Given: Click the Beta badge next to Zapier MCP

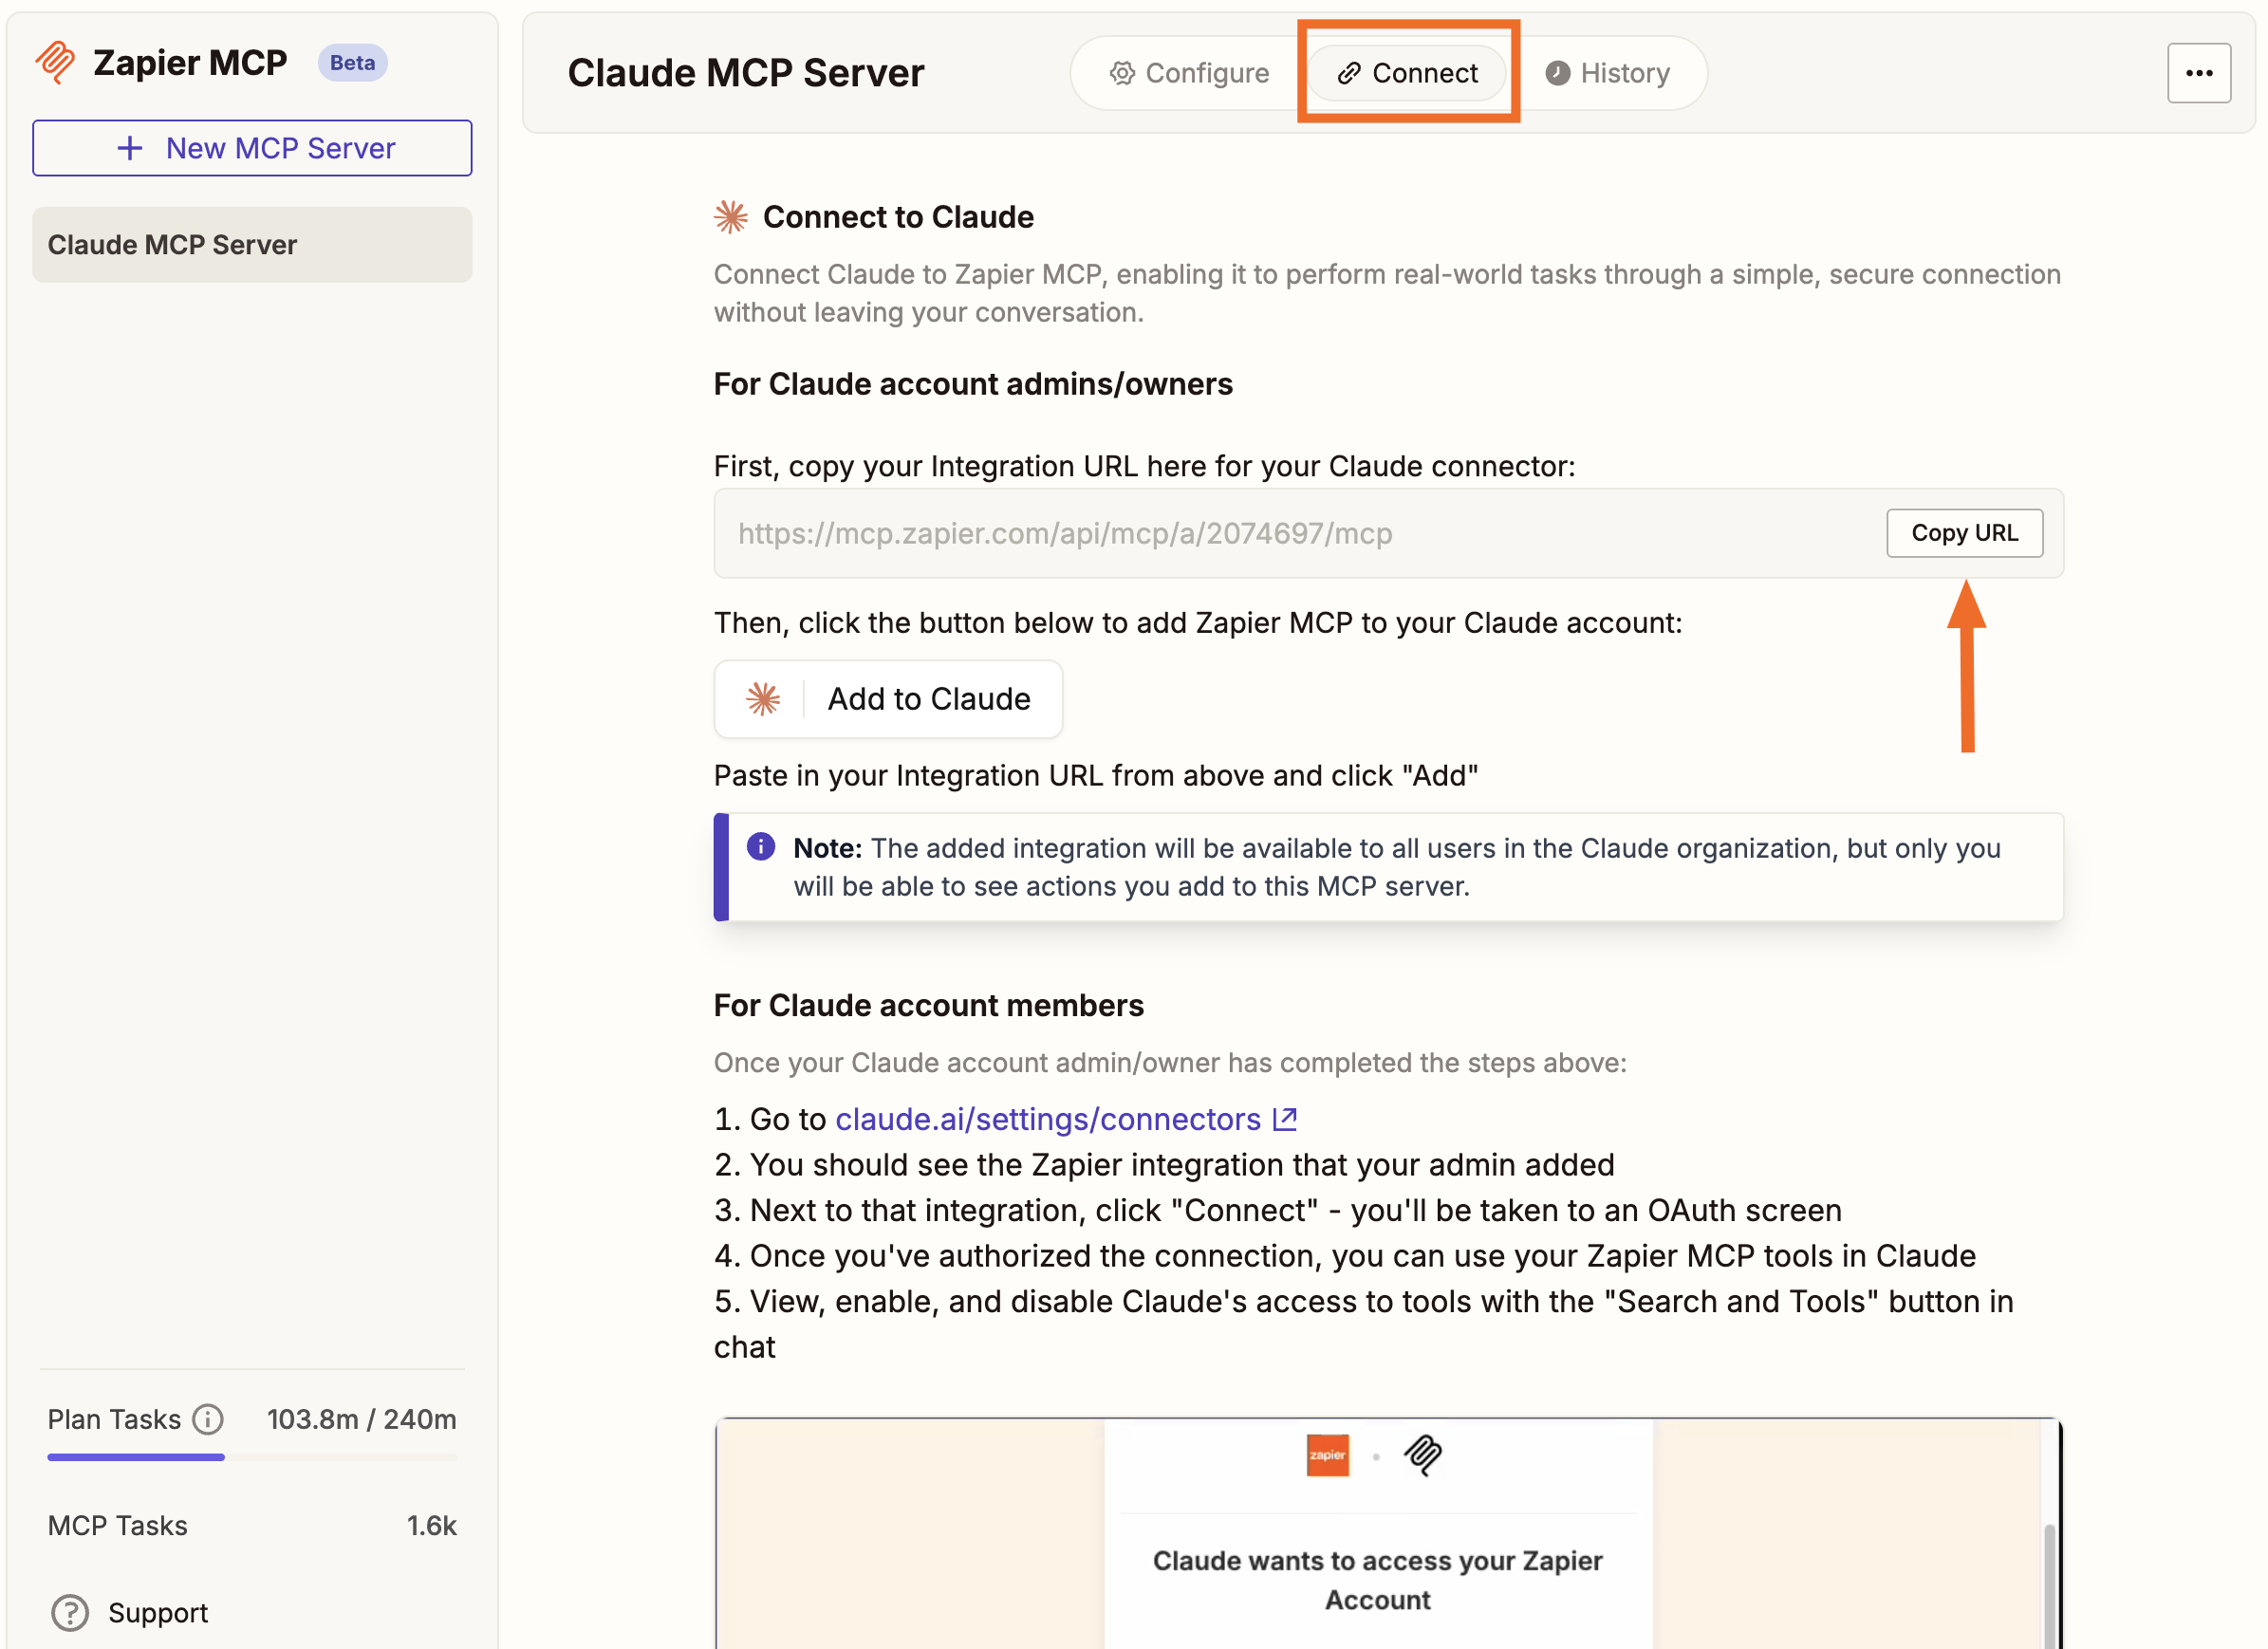Looking at the screenshot, I should pos(352,63).
